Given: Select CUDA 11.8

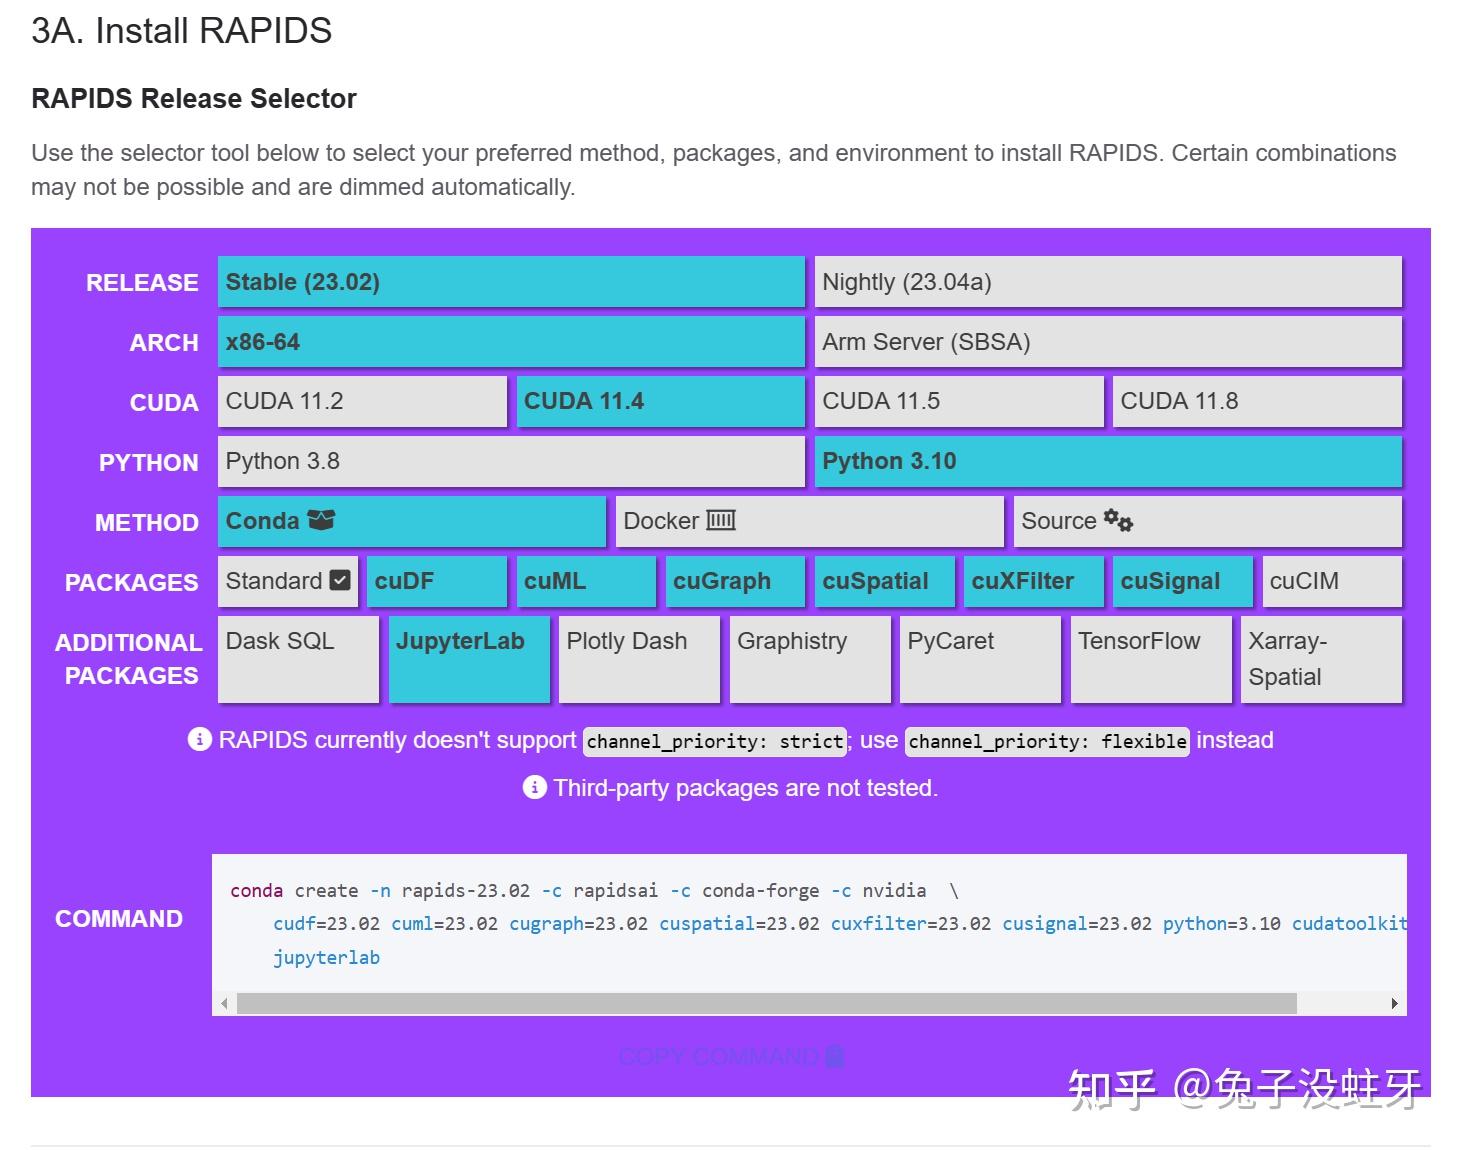Looking at the screenshot, I should tap(1256, 401).
